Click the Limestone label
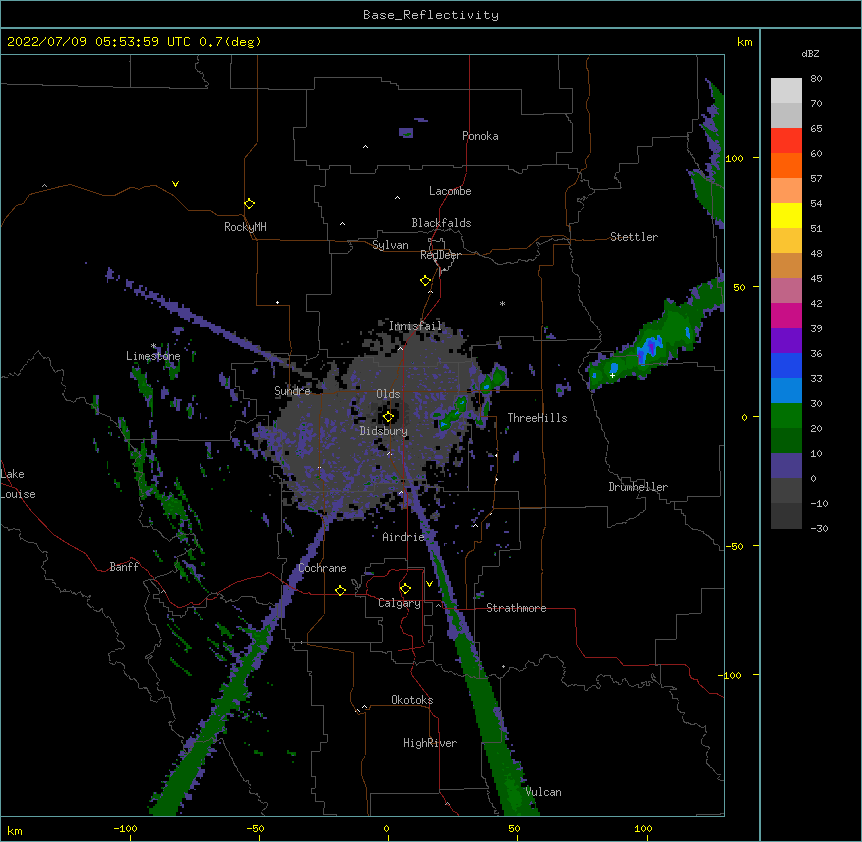Viewport: 862px width, 842px height. pyautogui.click(x=153, y=356)
